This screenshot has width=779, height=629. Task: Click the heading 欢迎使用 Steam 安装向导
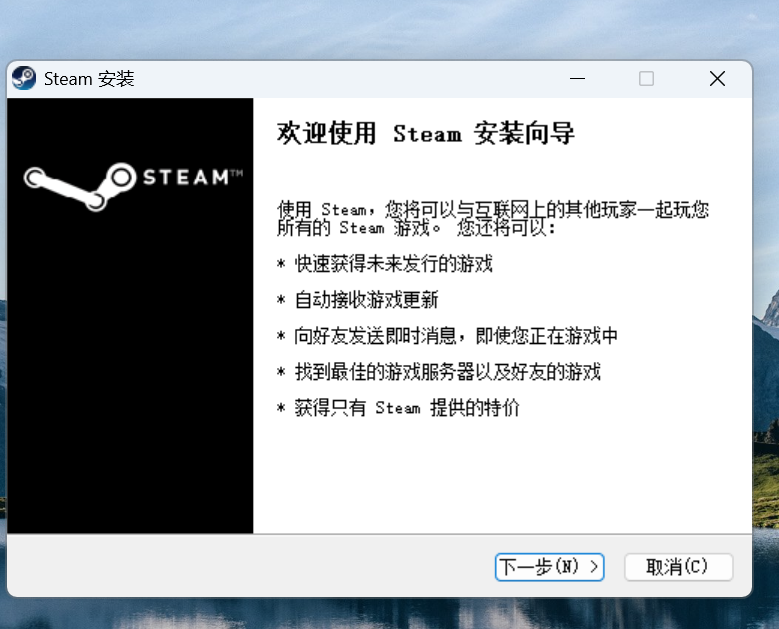(x=425, y=133)
